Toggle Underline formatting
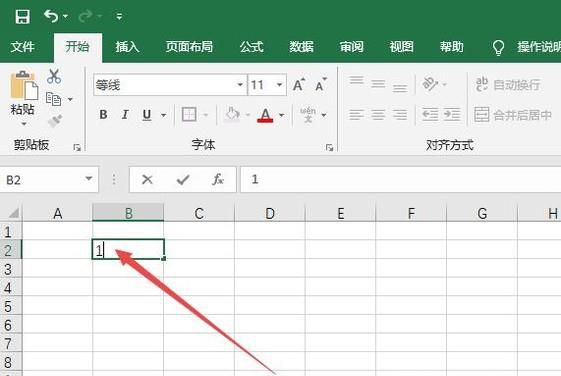The height and width of the screenshot is (376, 561). click(x=147, y=115)
